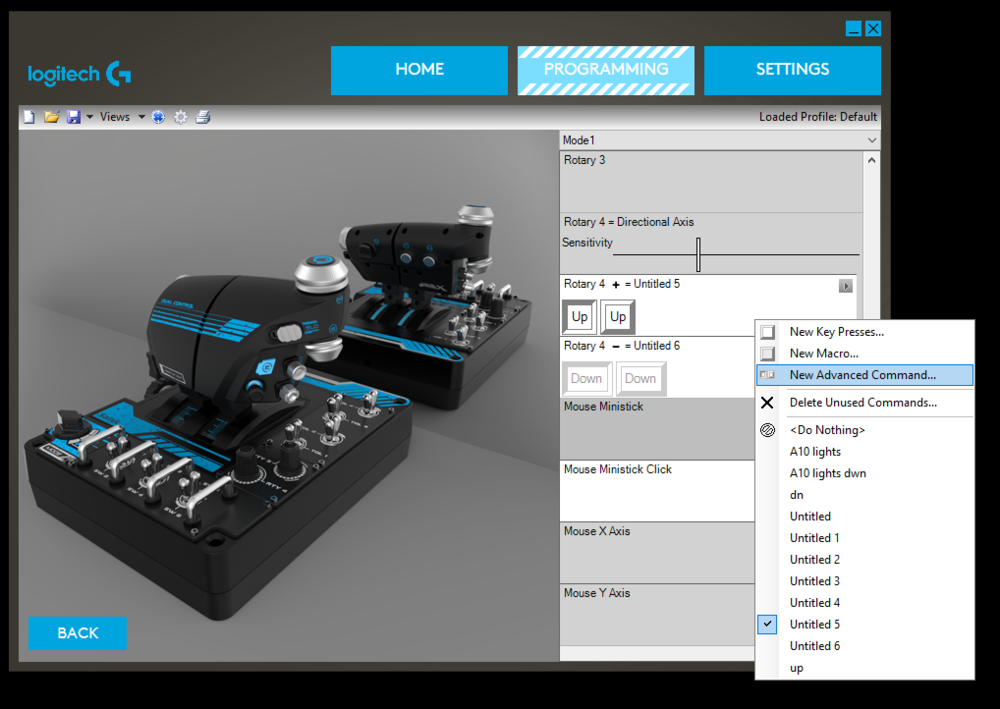
Task: Select the Mouse X Axis cell
Action: 657,552
